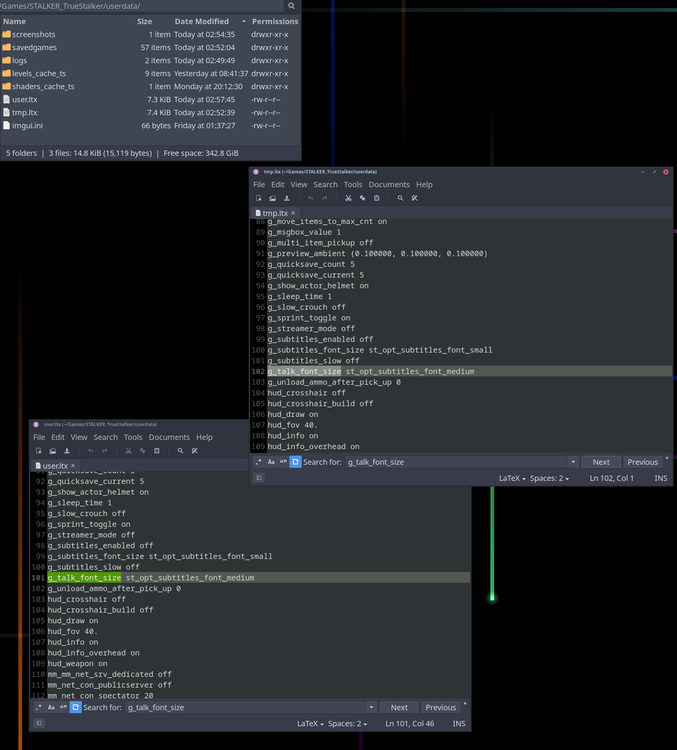Open search history dropdown in user.ltx window

tap(371, 707)
